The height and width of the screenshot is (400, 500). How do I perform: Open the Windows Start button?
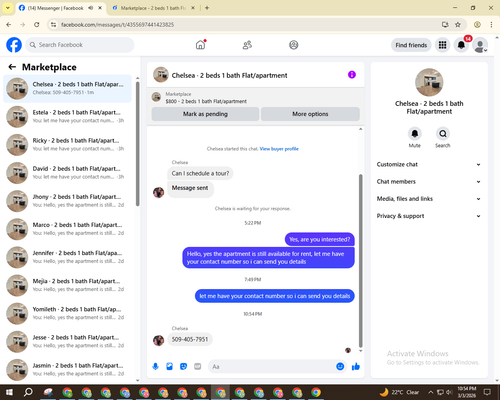point(9,392)
